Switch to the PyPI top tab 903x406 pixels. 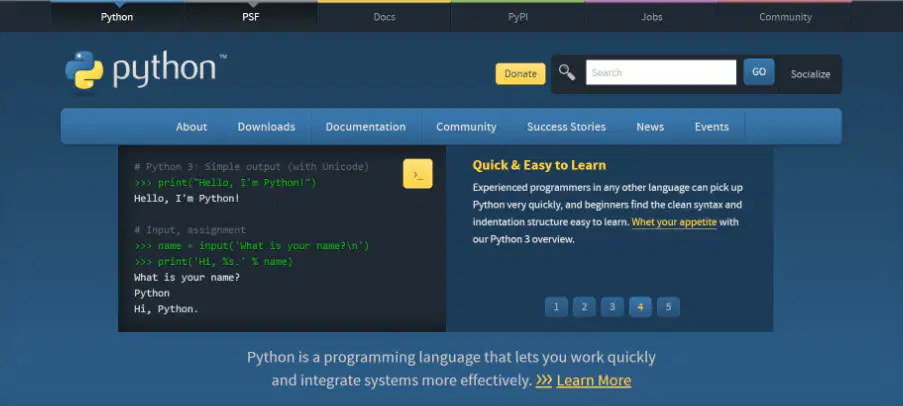pyautogui.click(x=518, y=17)
